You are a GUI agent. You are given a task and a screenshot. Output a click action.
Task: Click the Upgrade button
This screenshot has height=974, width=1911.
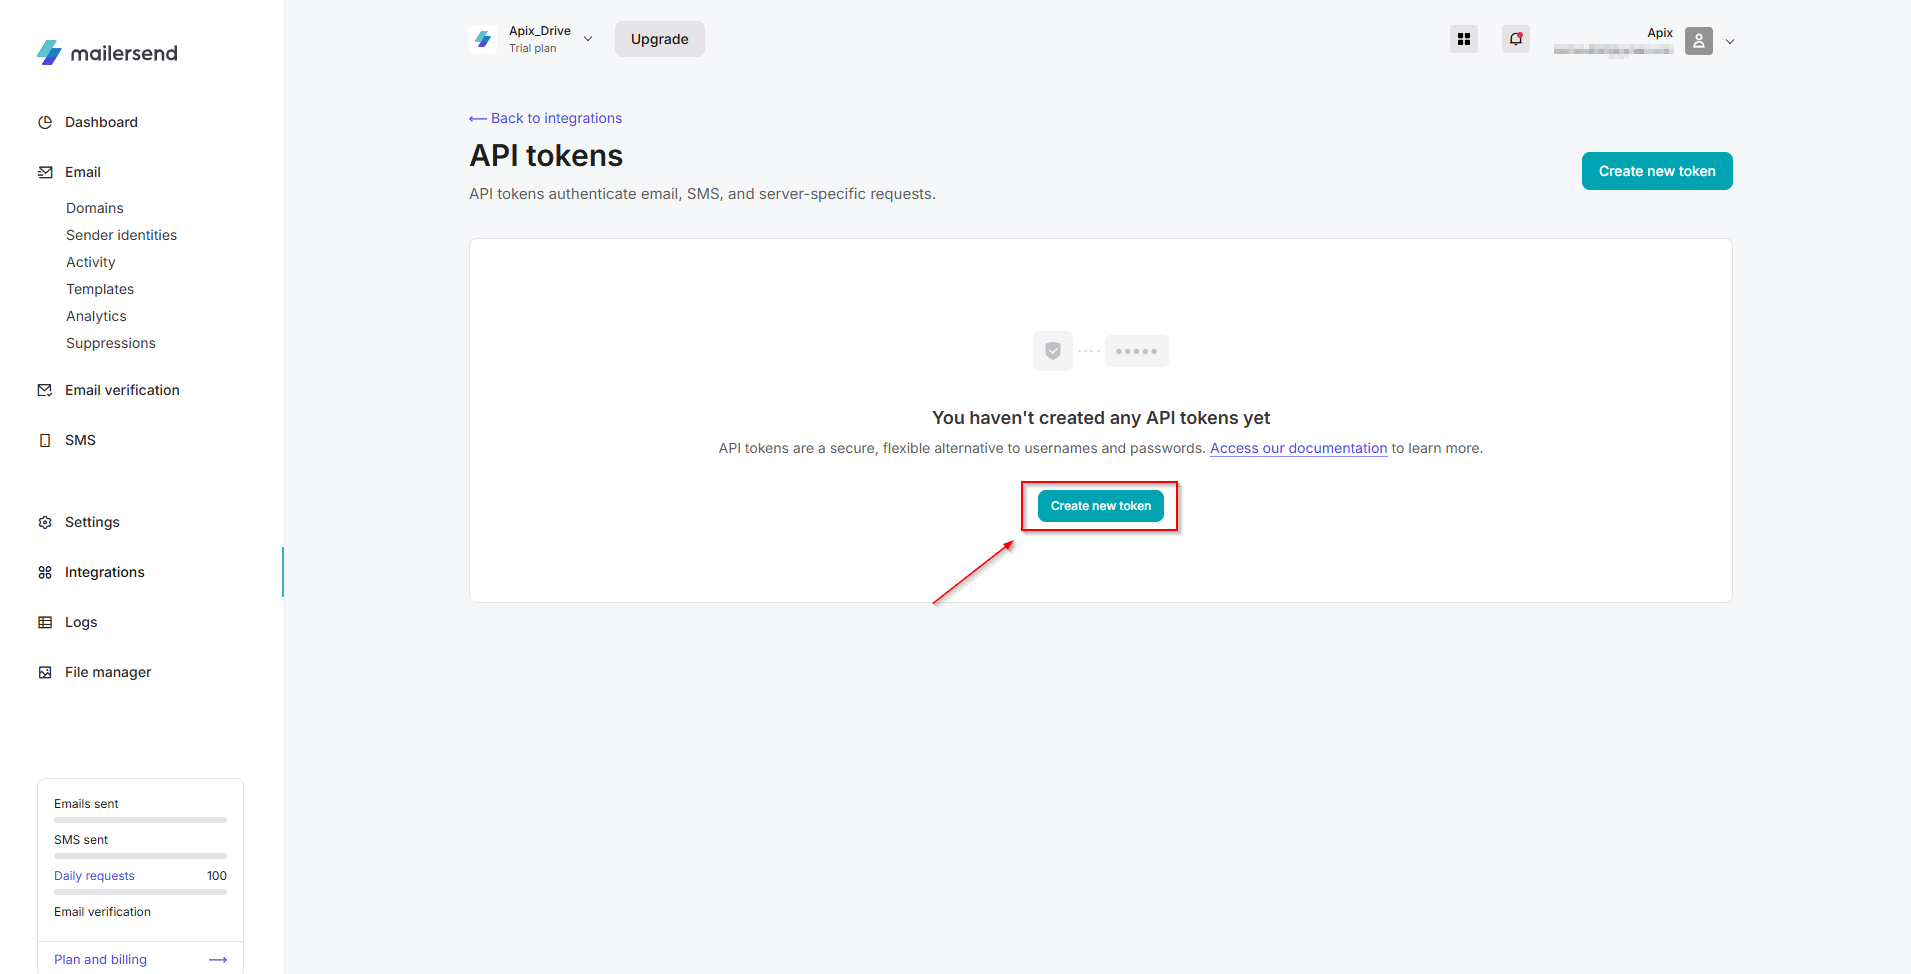click(x=660, y=39)
